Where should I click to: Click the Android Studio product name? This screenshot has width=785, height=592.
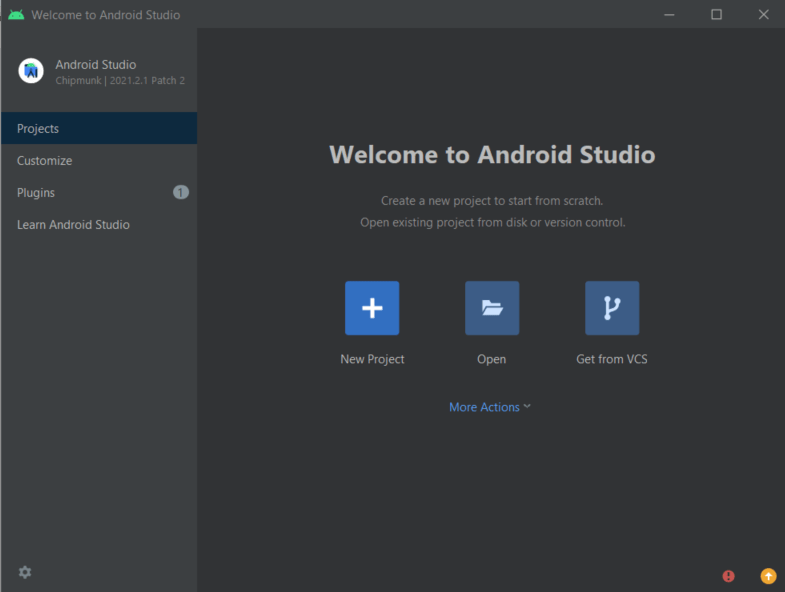[x=96, y=65]
